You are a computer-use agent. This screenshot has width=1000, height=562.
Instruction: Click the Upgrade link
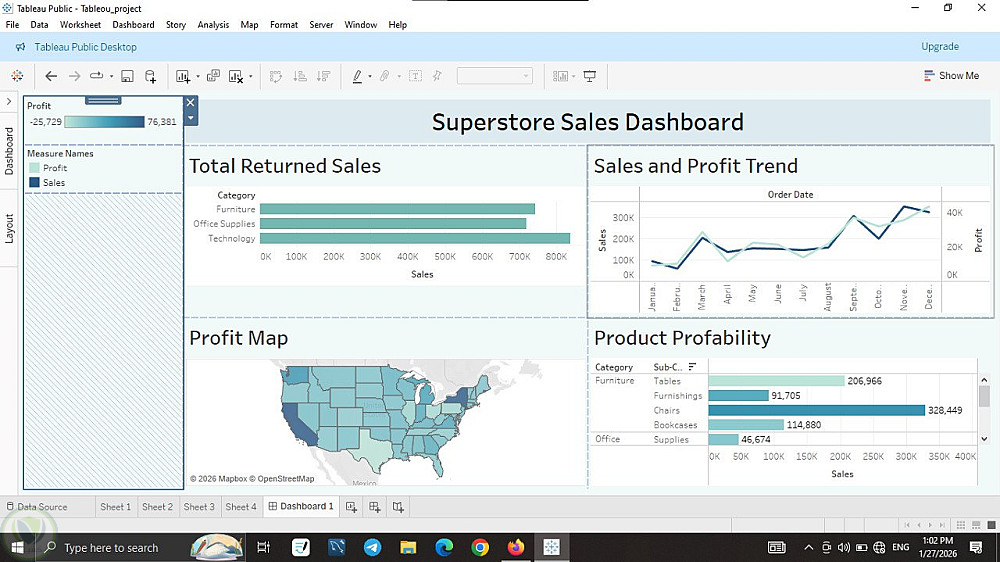pyautogui.click(x=939, y=47)
